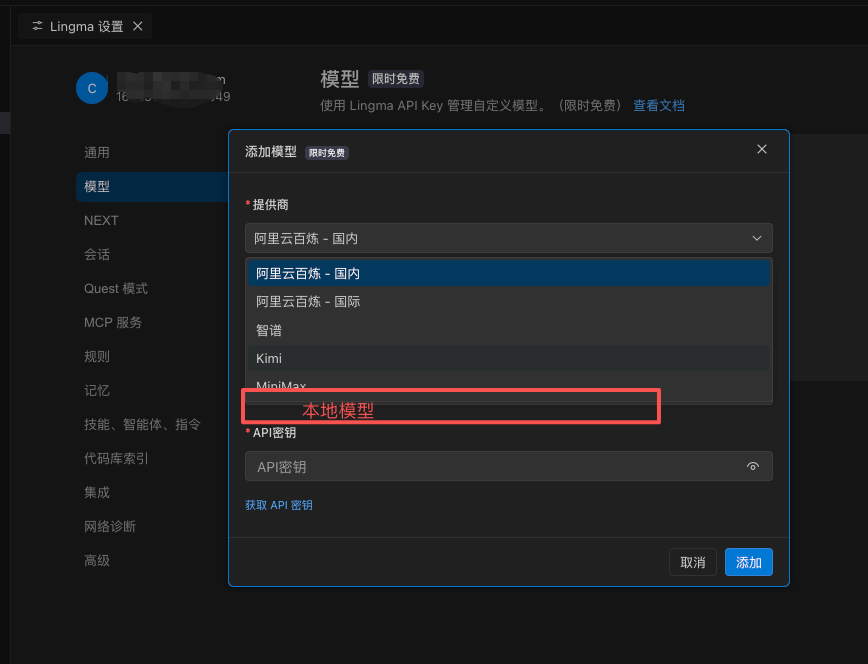Choose Kimi from provider list
The height and width of the screenshot is (664, 868).
[x=508, y=358]
